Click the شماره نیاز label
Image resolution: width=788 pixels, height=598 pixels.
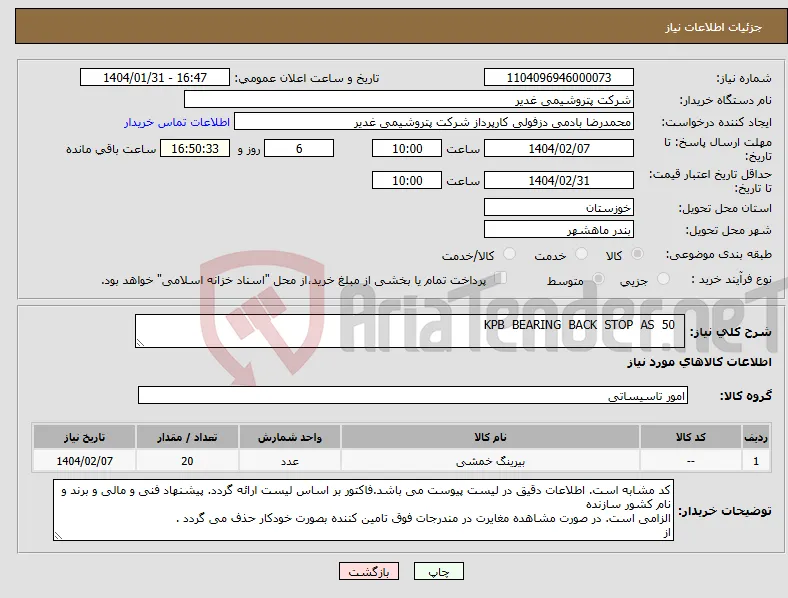744,78
